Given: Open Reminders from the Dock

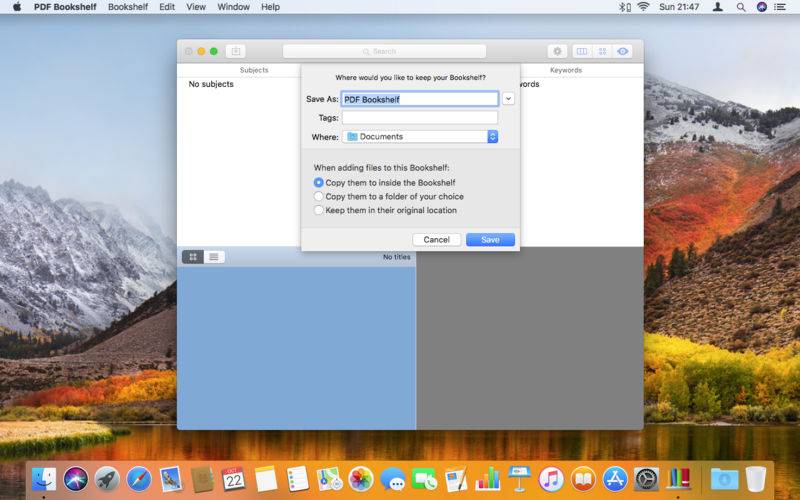Looking at the screenshot, I should [x=297, y=479].
